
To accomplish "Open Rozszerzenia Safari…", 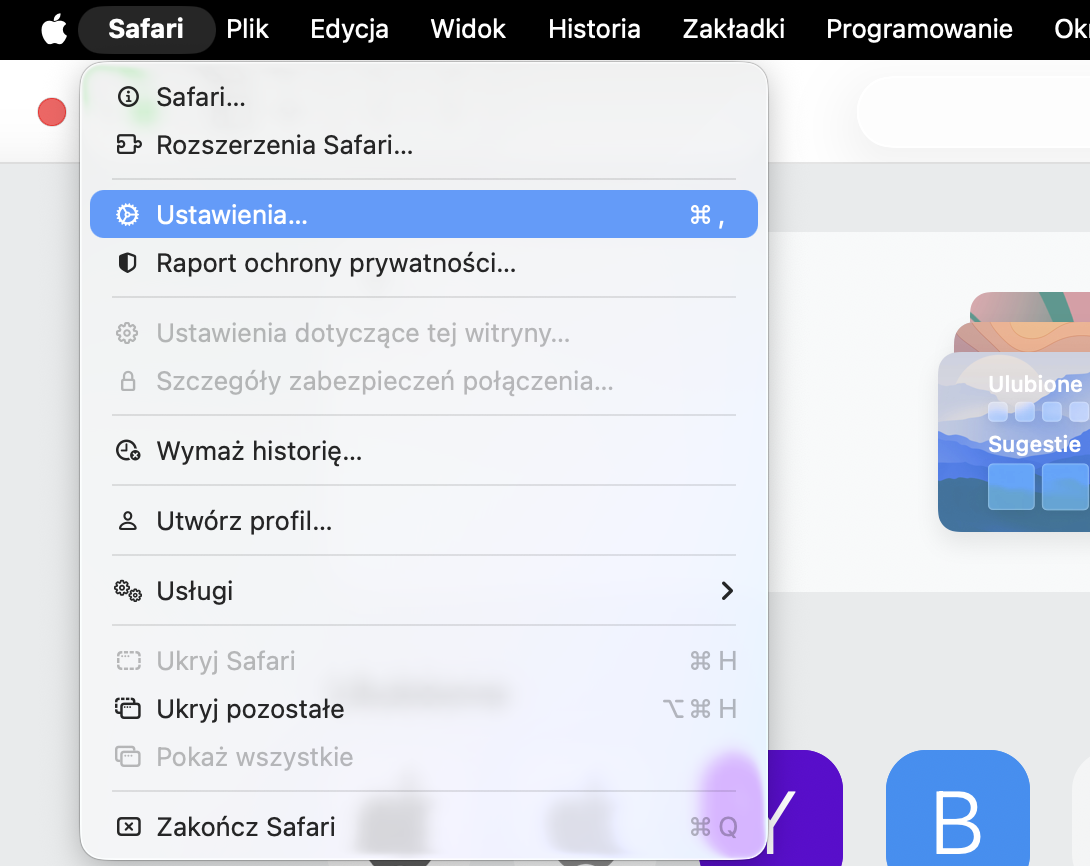I will [423, 145].
